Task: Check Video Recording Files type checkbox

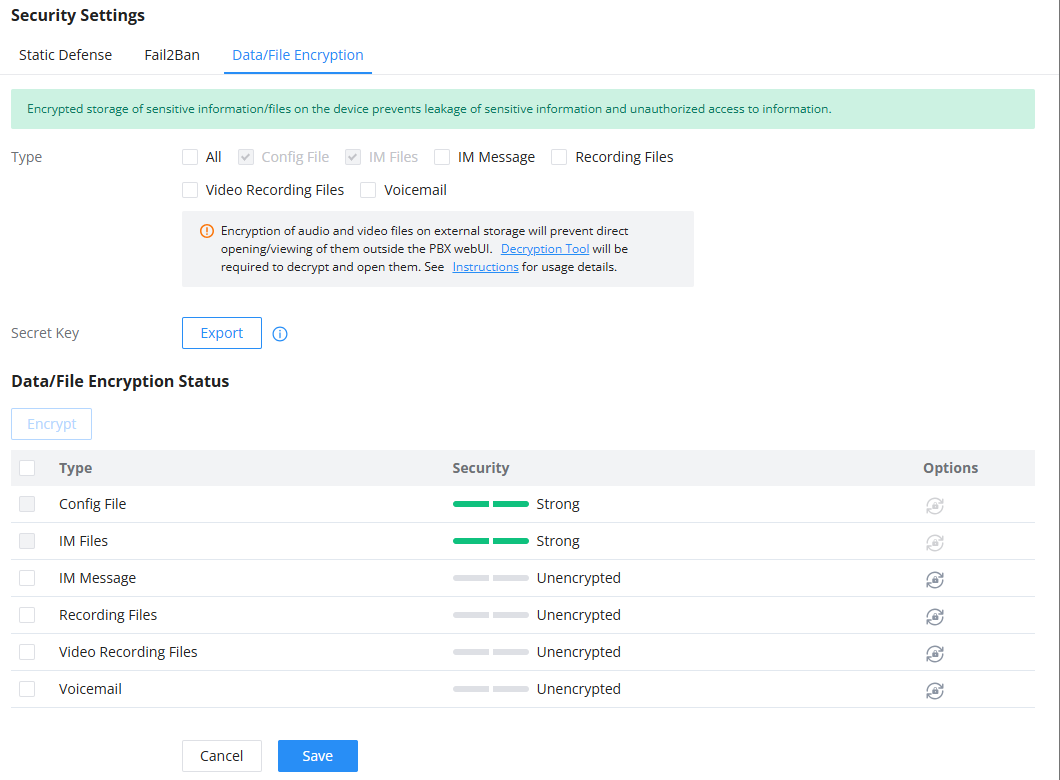Action: 190,190
